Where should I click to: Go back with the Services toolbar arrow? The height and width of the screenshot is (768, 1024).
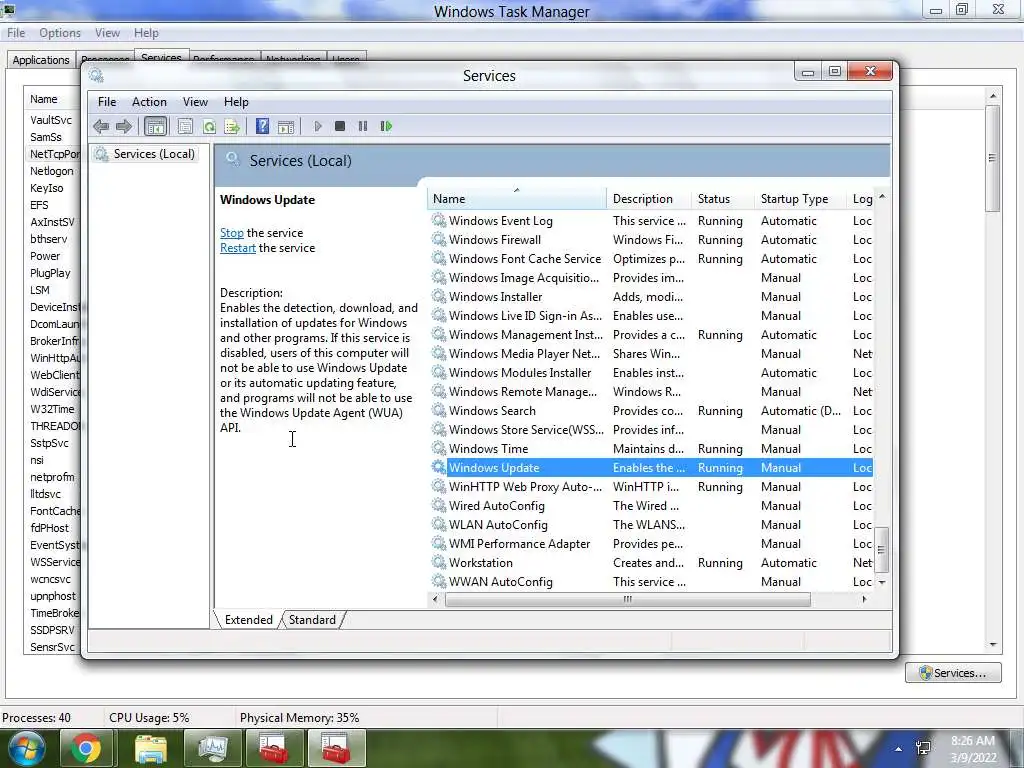pyautogui.click(x=101, y=126)
